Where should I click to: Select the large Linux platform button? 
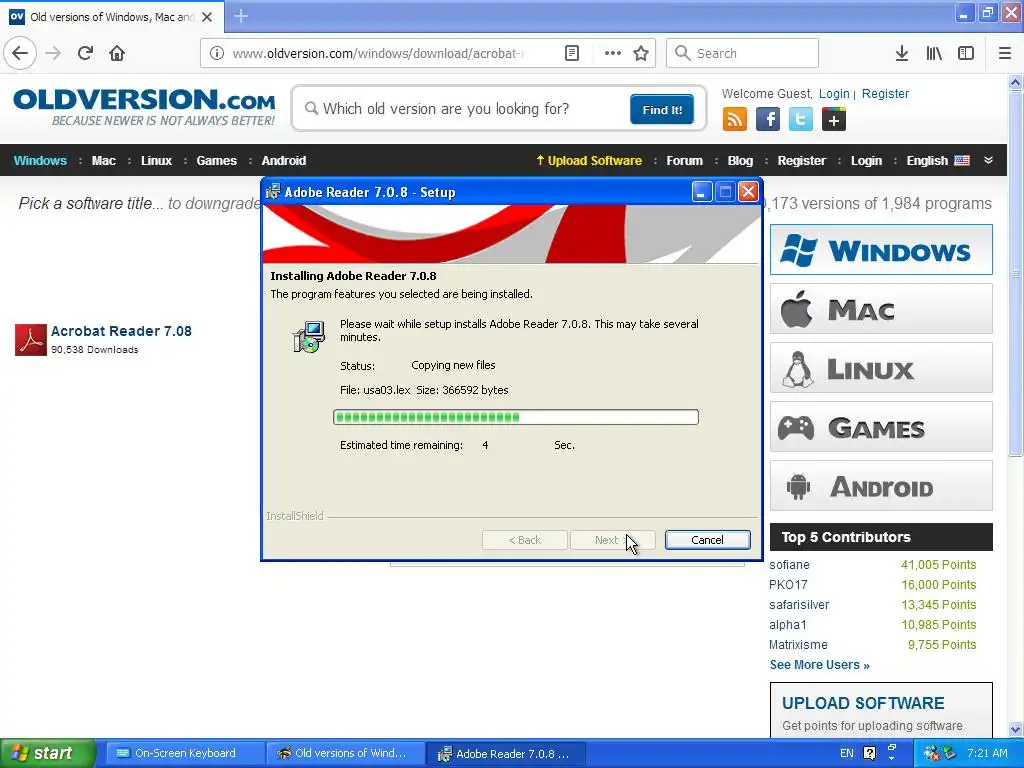[x=881, y=368]
